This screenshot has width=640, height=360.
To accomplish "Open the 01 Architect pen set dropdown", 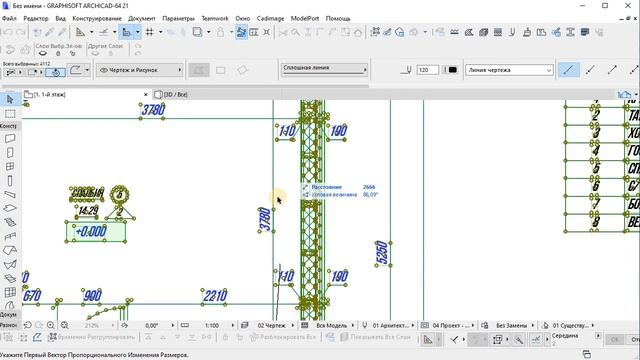I will (x=391, y=325).
